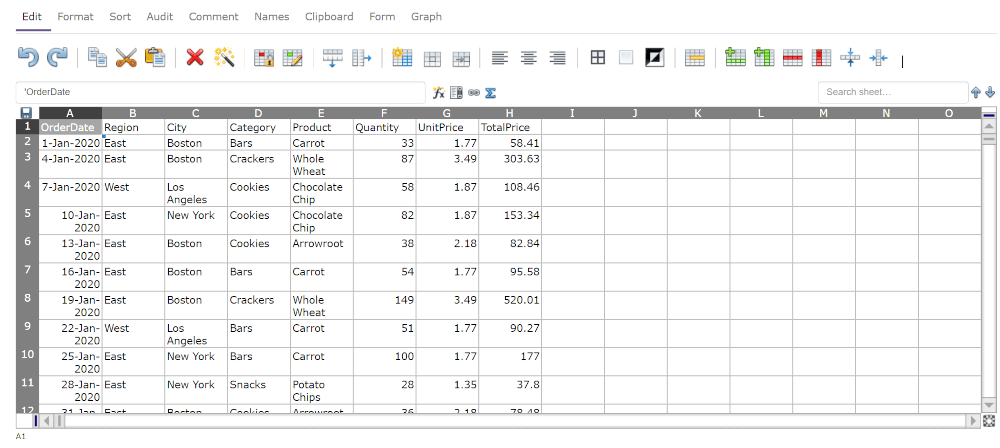This screenshot has height=448, width=1000.
Task: Open the fx function list
Action: [438, 93]
